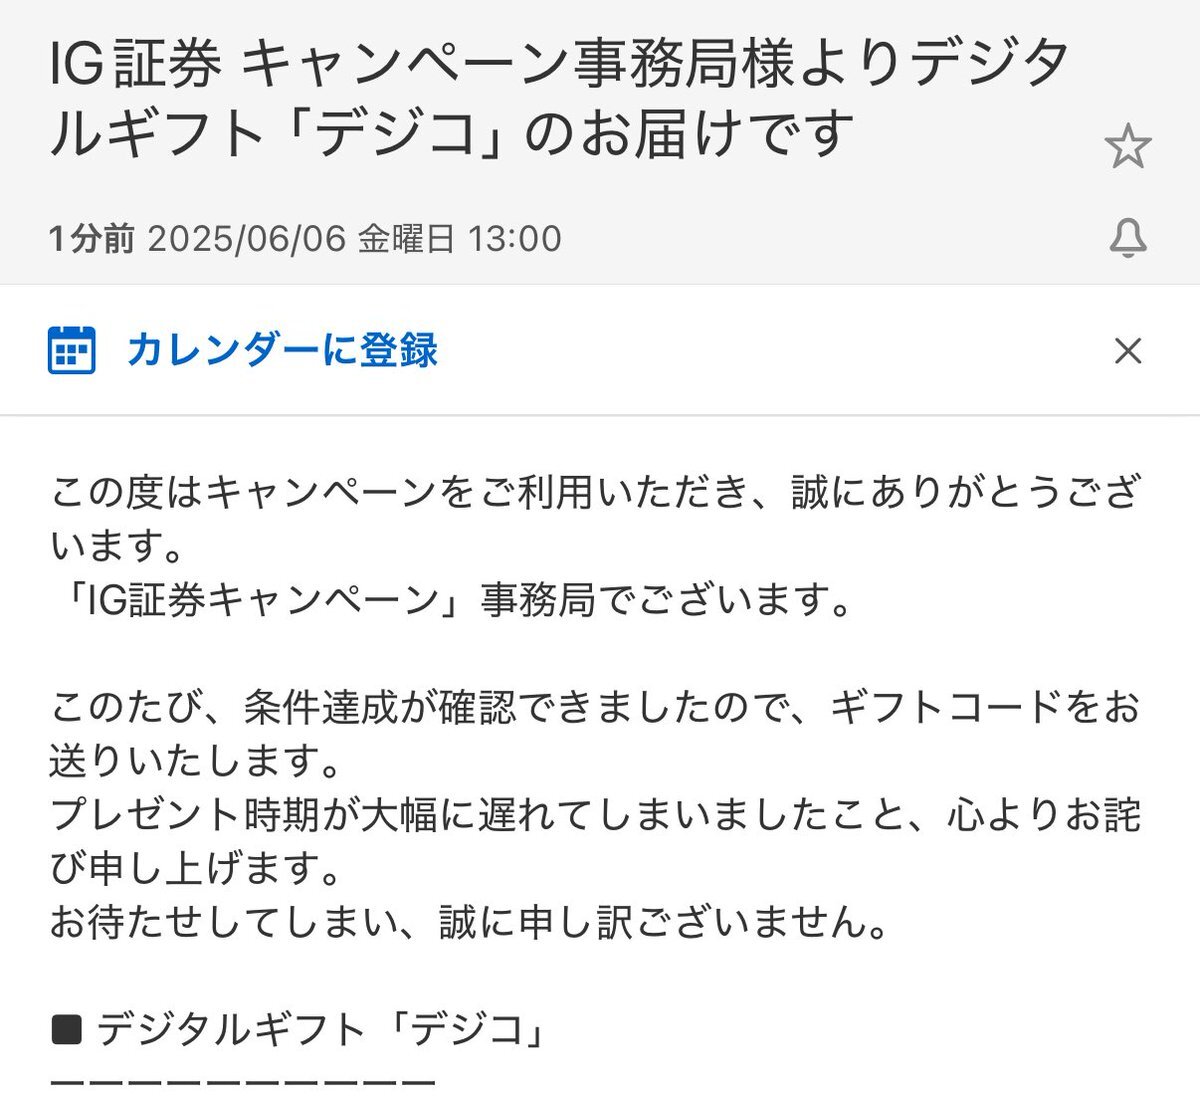This screenshot has width=1200, height=1096.
Task: Dismiss the calendar registration banner
Action: pyautogui.click(x=1128, y=351)
